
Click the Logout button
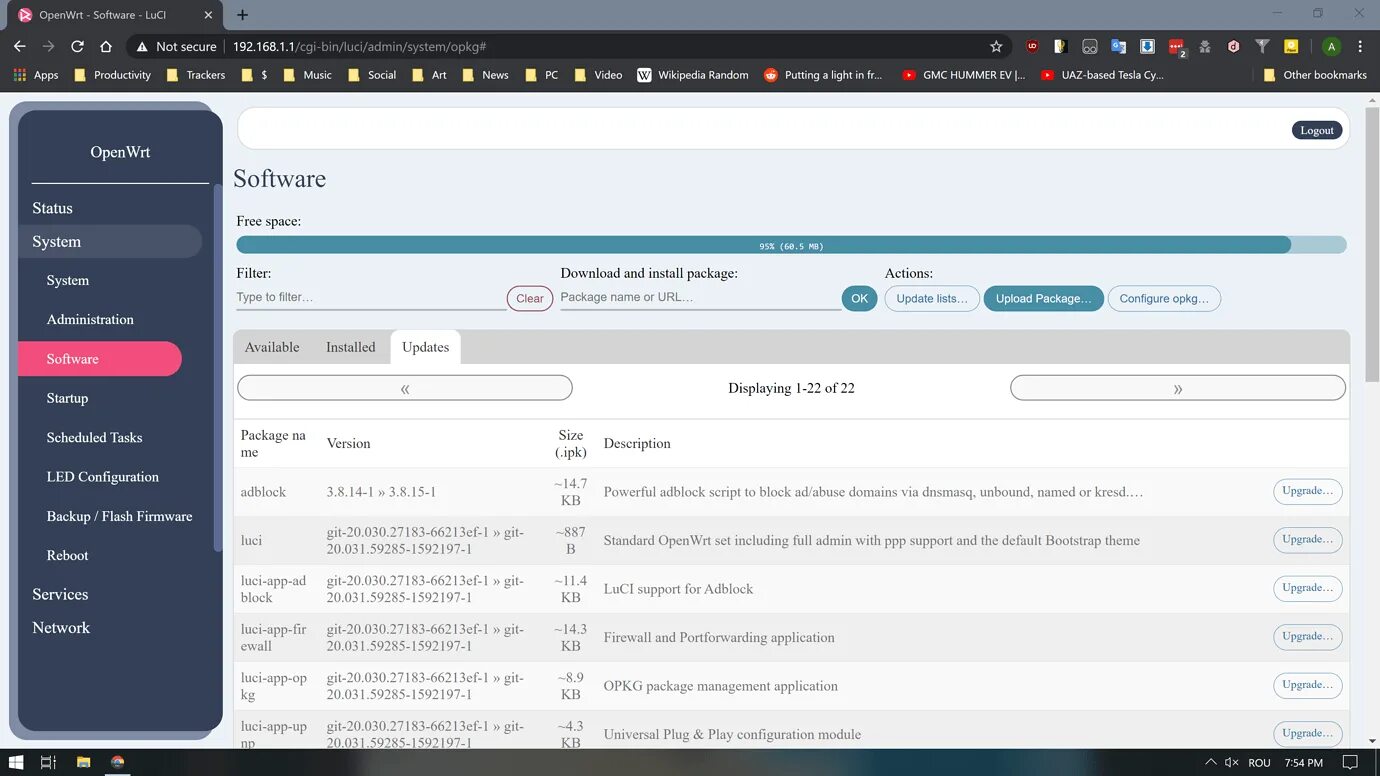pos(1317,130)
